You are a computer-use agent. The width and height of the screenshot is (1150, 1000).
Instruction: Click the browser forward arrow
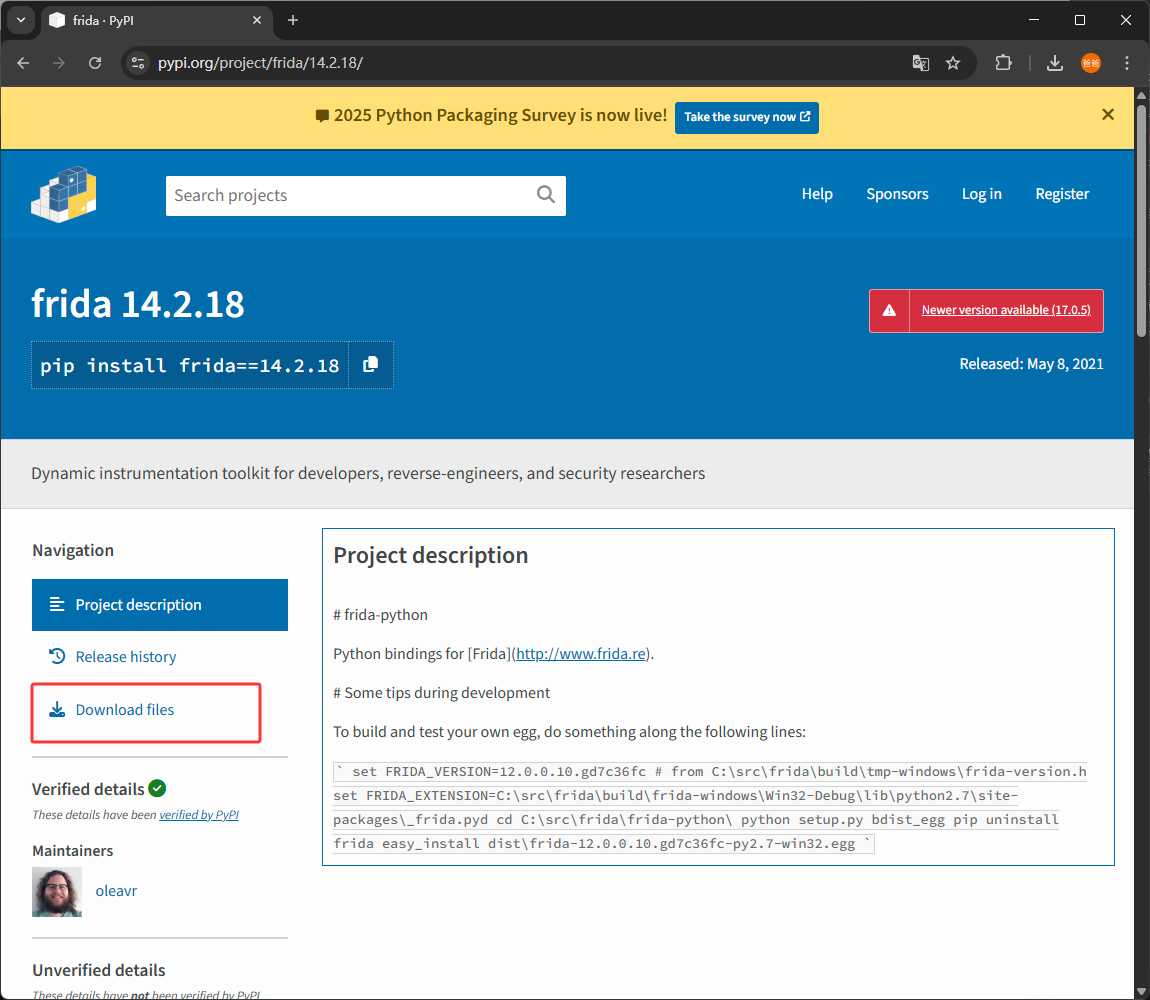[x=59, y=63]
